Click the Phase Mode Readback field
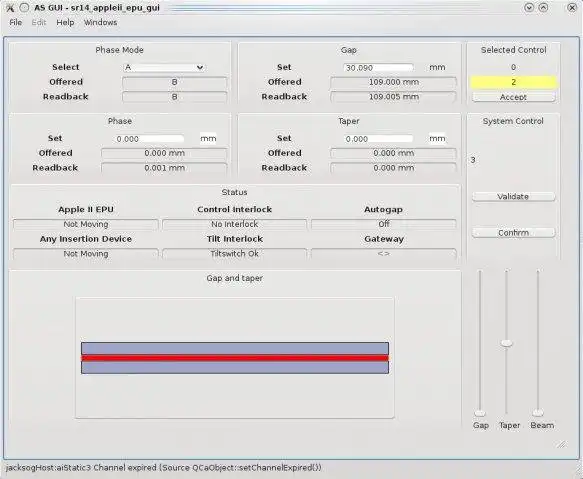Image resolution: width=583 pixels, height=479 pixels. (174, 97)
